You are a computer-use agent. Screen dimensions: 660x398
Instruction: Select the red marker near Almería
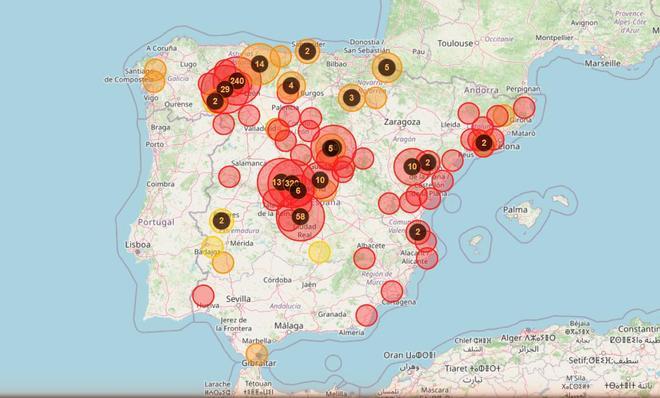[366, 315]
